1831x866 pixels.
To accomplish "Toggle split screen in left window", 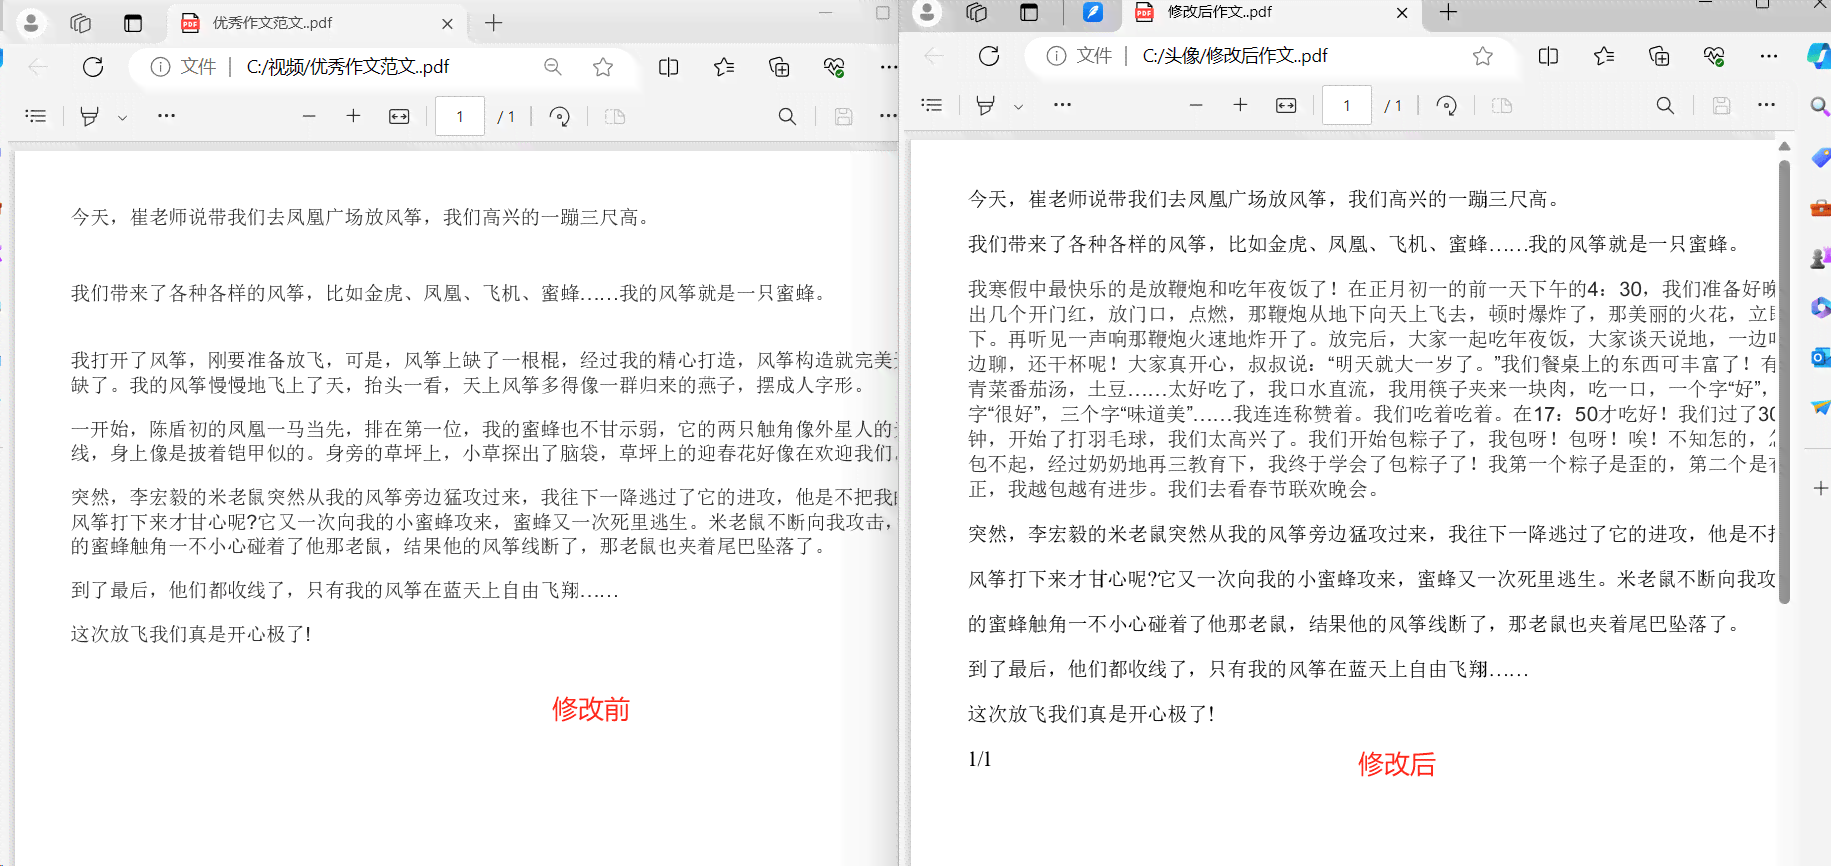I will click(669, 67).
